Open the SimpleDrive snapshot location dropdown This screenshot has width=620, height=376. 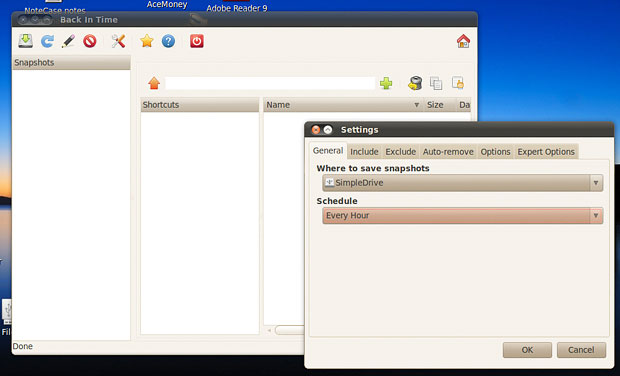point(463,183)
